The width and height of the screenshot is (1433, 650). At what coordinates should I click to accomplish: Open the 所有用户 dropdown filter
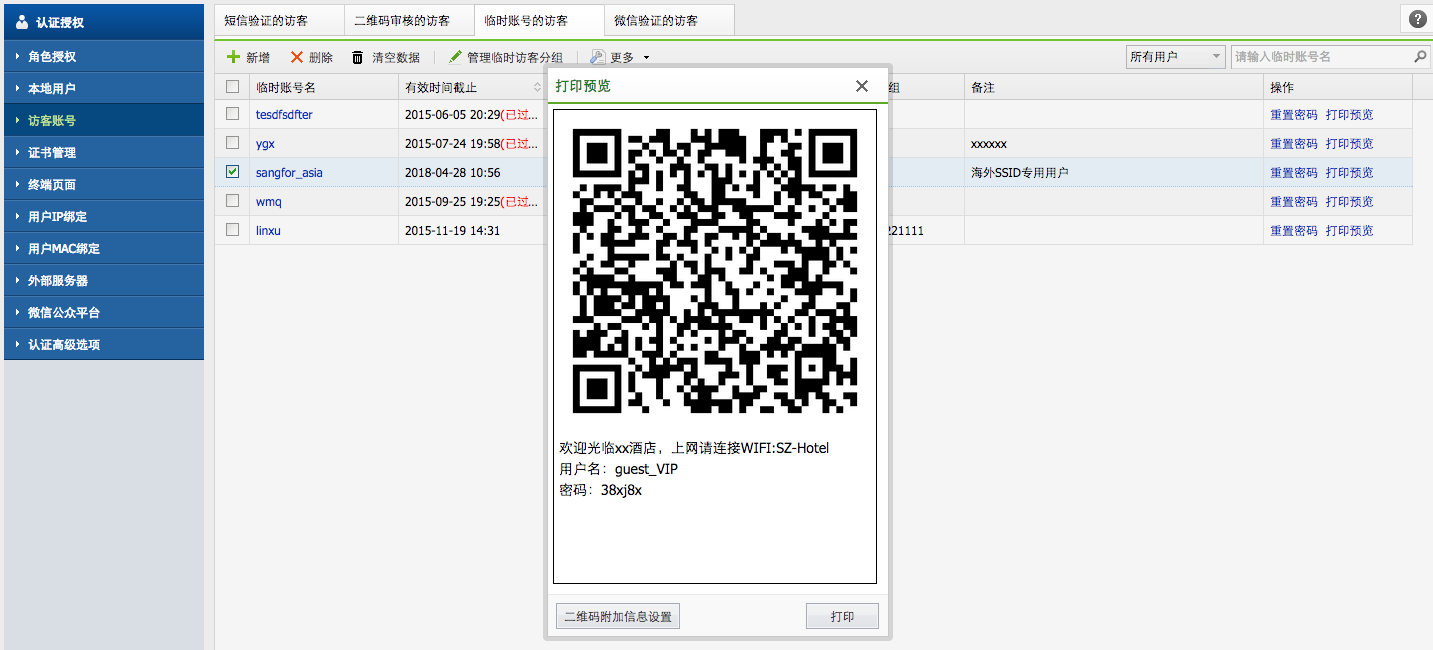[x=1175, y=57]
